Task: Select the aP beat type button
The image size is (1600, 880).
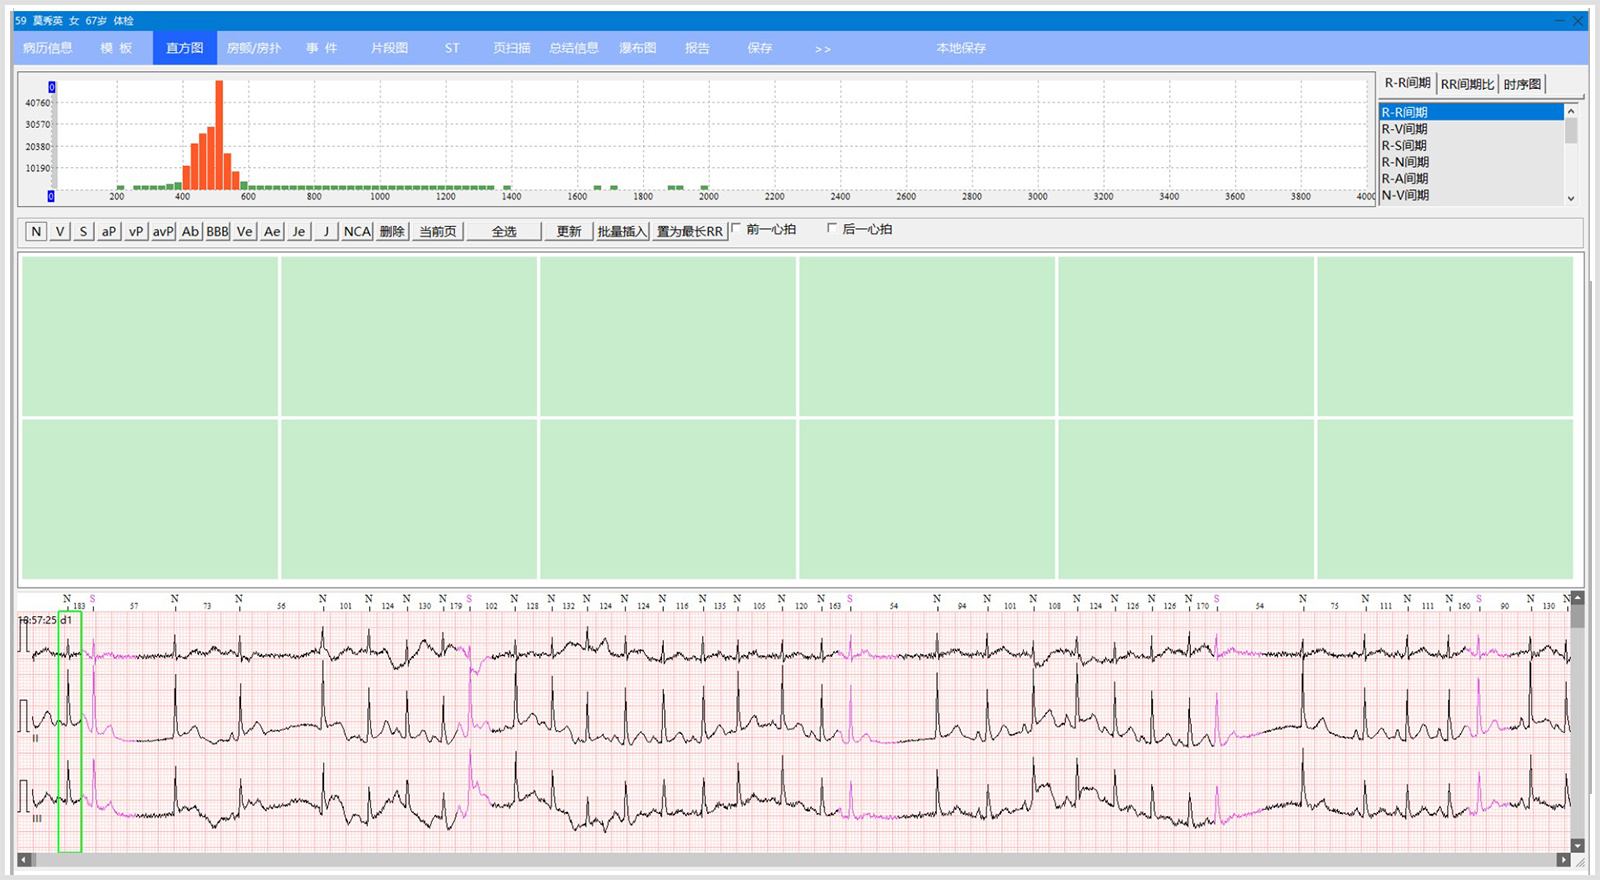Action: click(x=109, y=231)
